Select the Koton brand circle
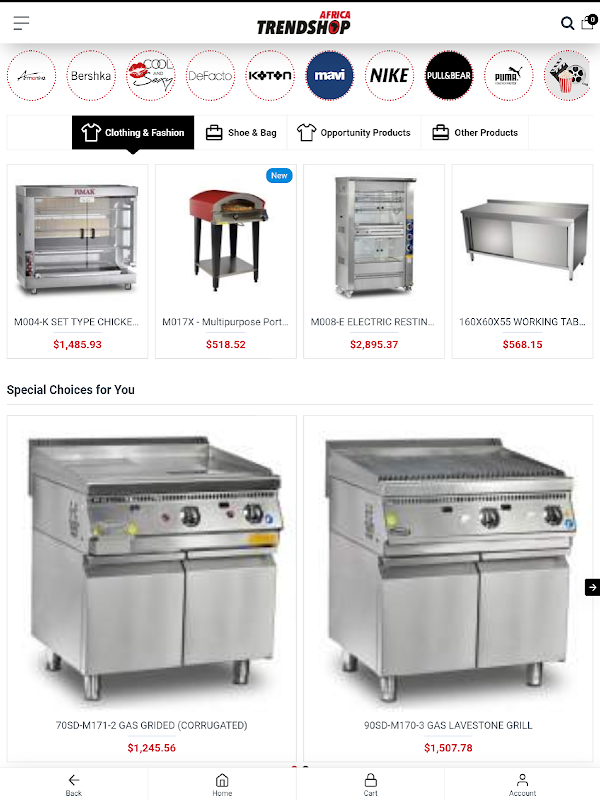This screenshot has width=600, height=800. pos(270,76)
